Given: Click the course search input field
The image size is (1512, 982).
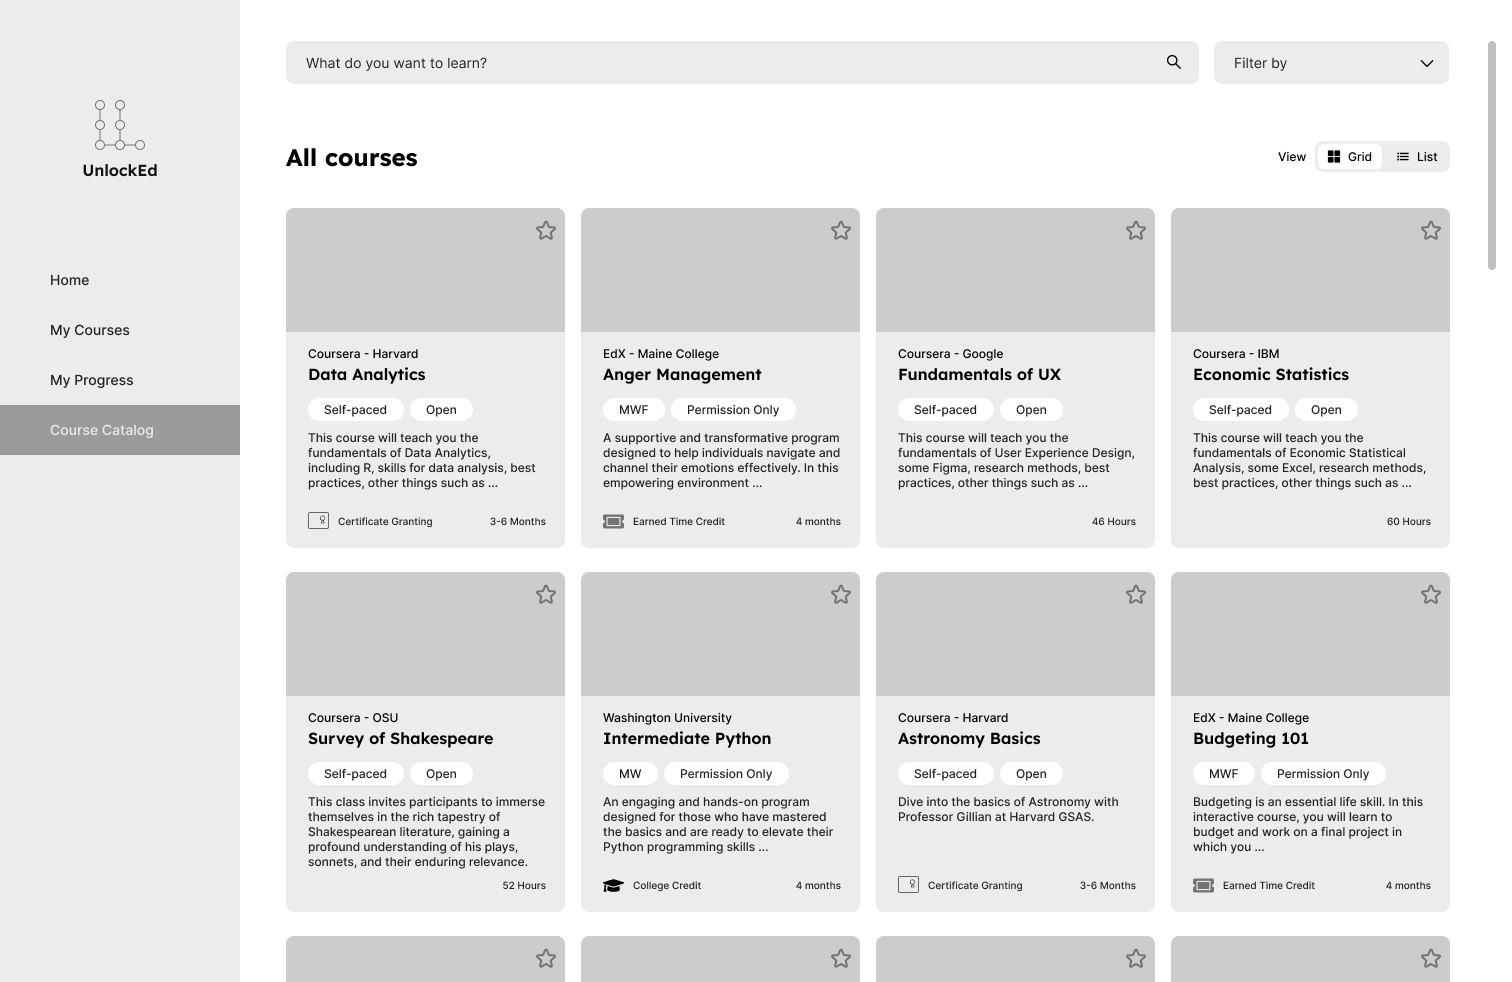Looking at the screenshot, I should click(x=742, y=63).
